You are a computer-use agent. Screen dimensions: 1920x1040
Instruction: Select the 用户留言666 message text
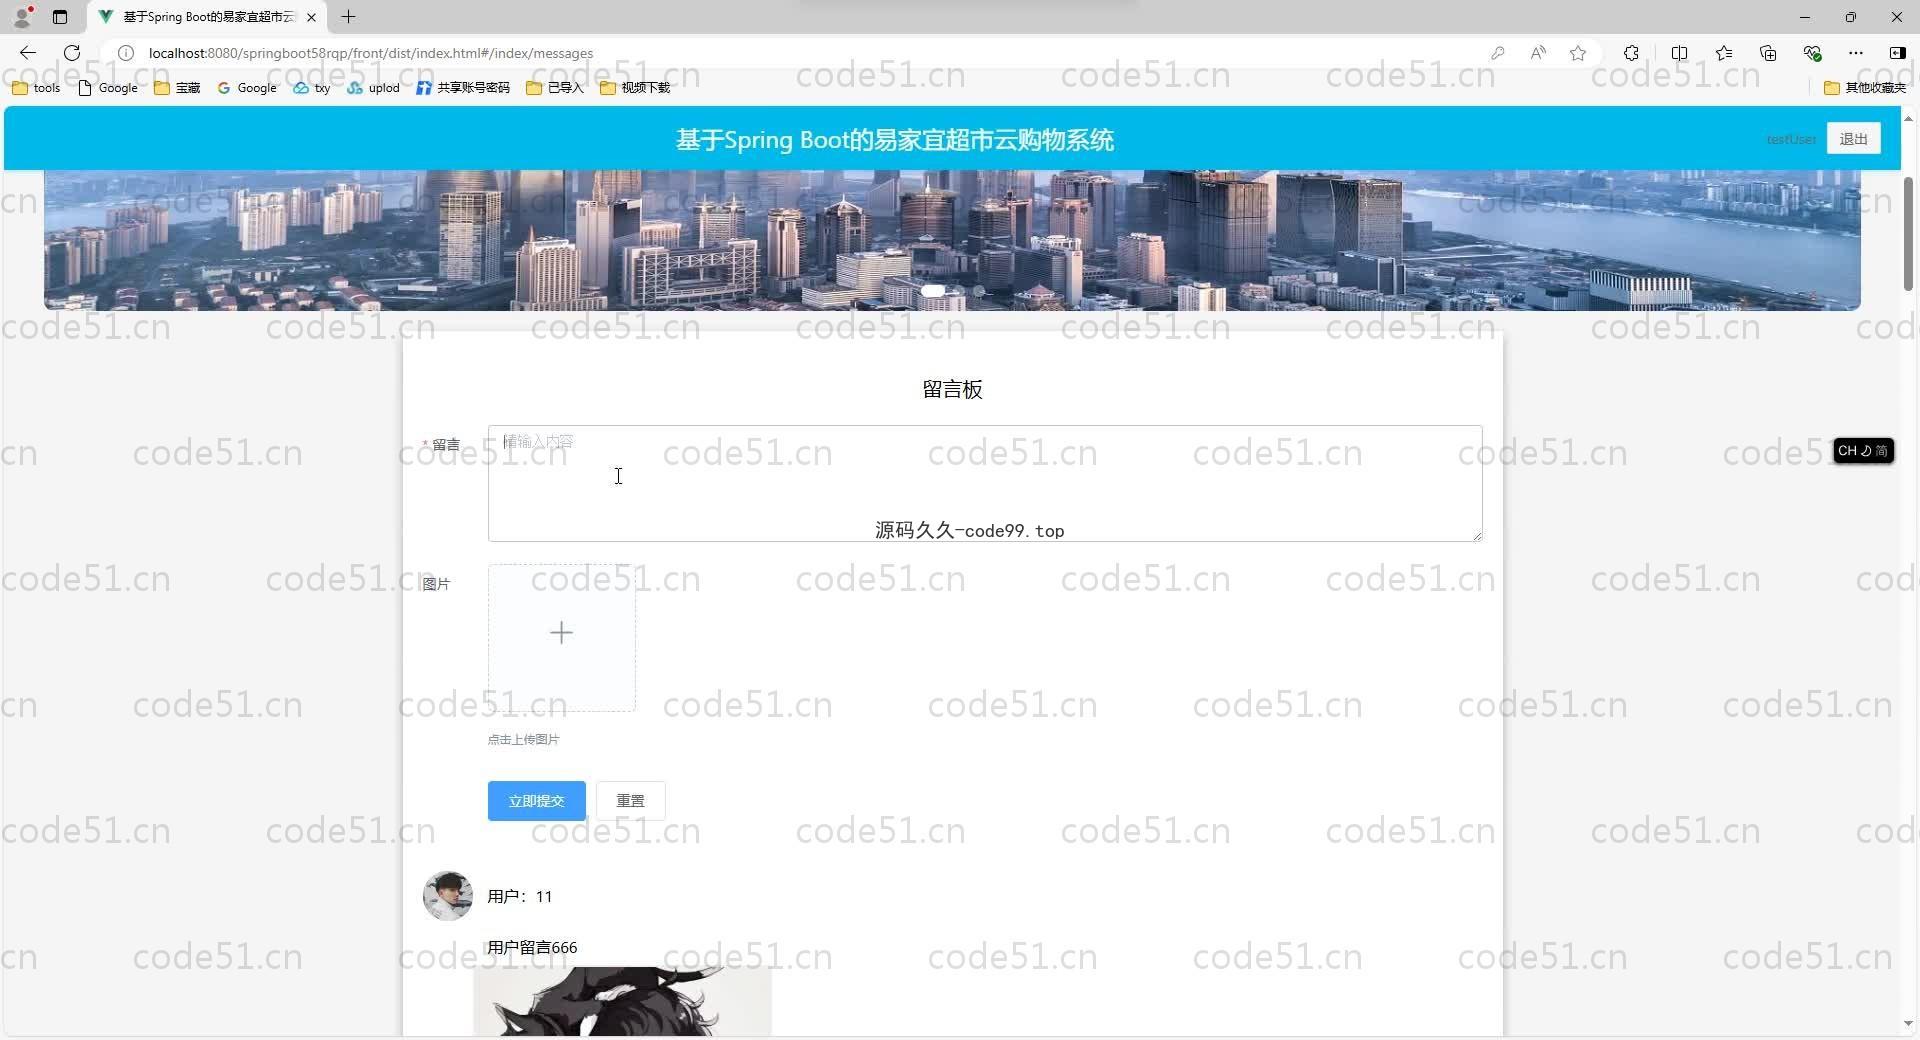[x=532, y=947]
